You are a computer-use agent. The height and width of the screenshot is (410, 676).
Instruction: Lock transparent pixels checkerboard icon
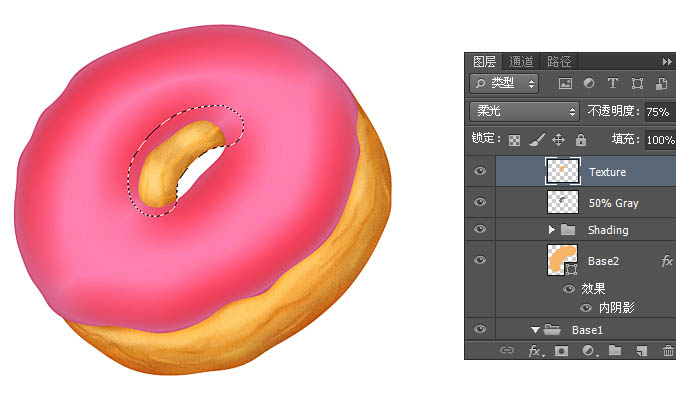(514, 140)
